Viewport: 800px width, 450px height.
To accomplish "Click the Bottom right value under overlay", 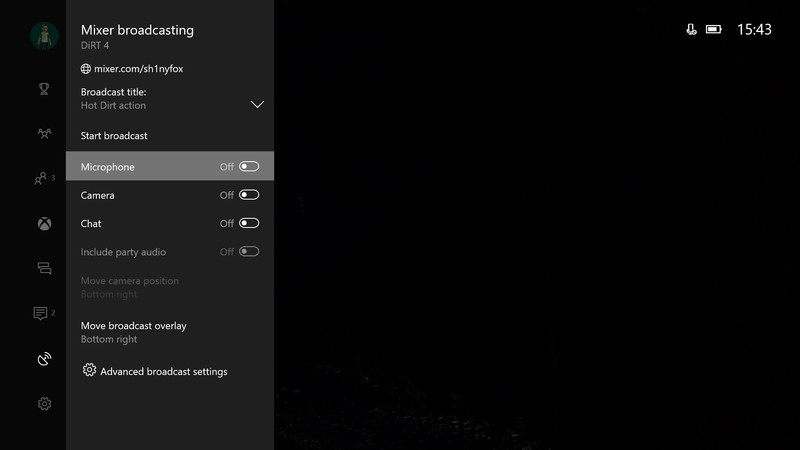I will tap(109, 339).
